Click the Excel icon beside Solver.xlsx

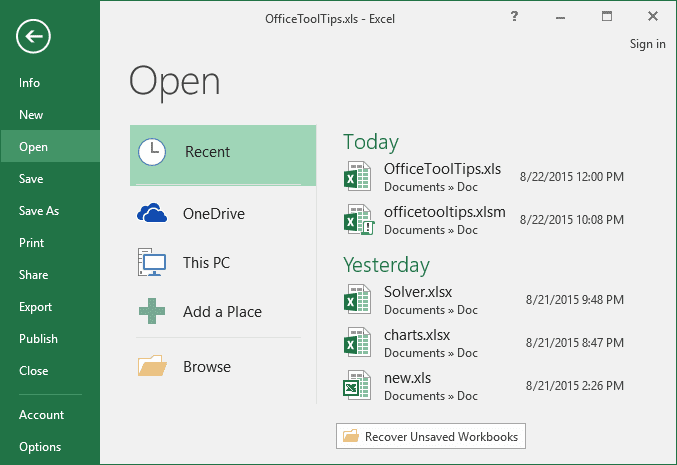click(357, 299)
